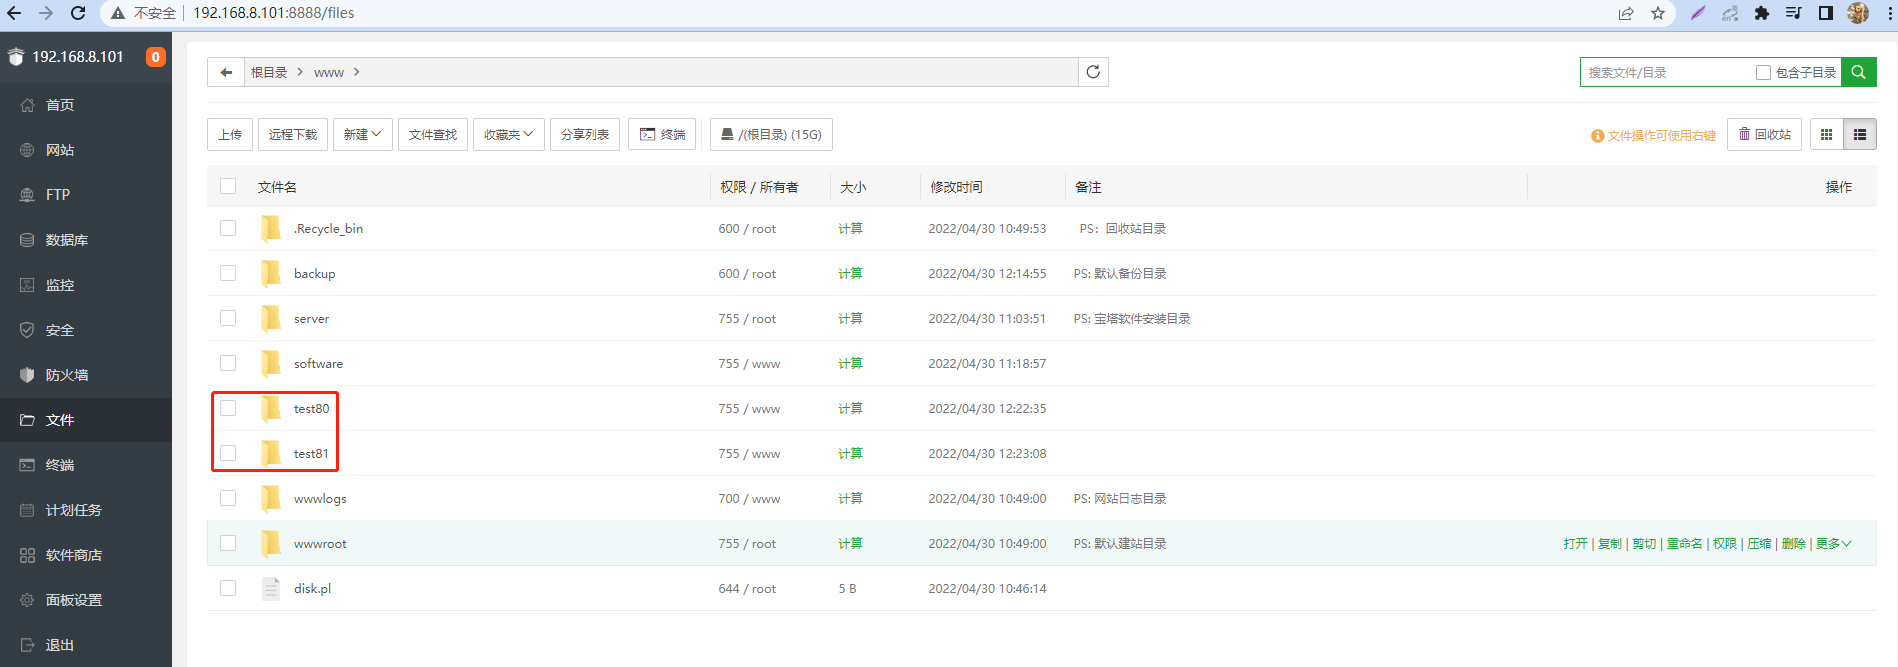This screenshot has height=667, width=1898.
Task: Open the wwwlogs folder icon
Action: pos(271,498)
